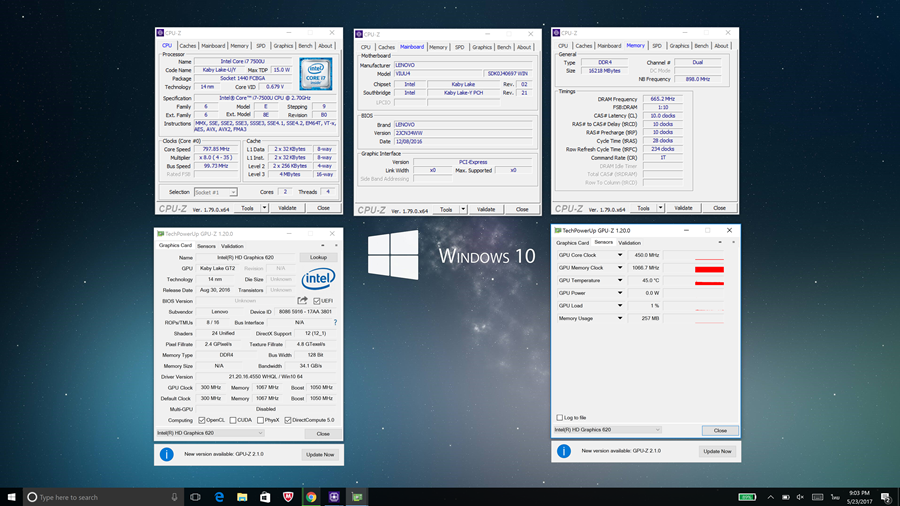This screenshot has height=506, width=900.
Task: Open the Sensors tab in the GPU-Z Graphics Card window
Action: point(206,245)
